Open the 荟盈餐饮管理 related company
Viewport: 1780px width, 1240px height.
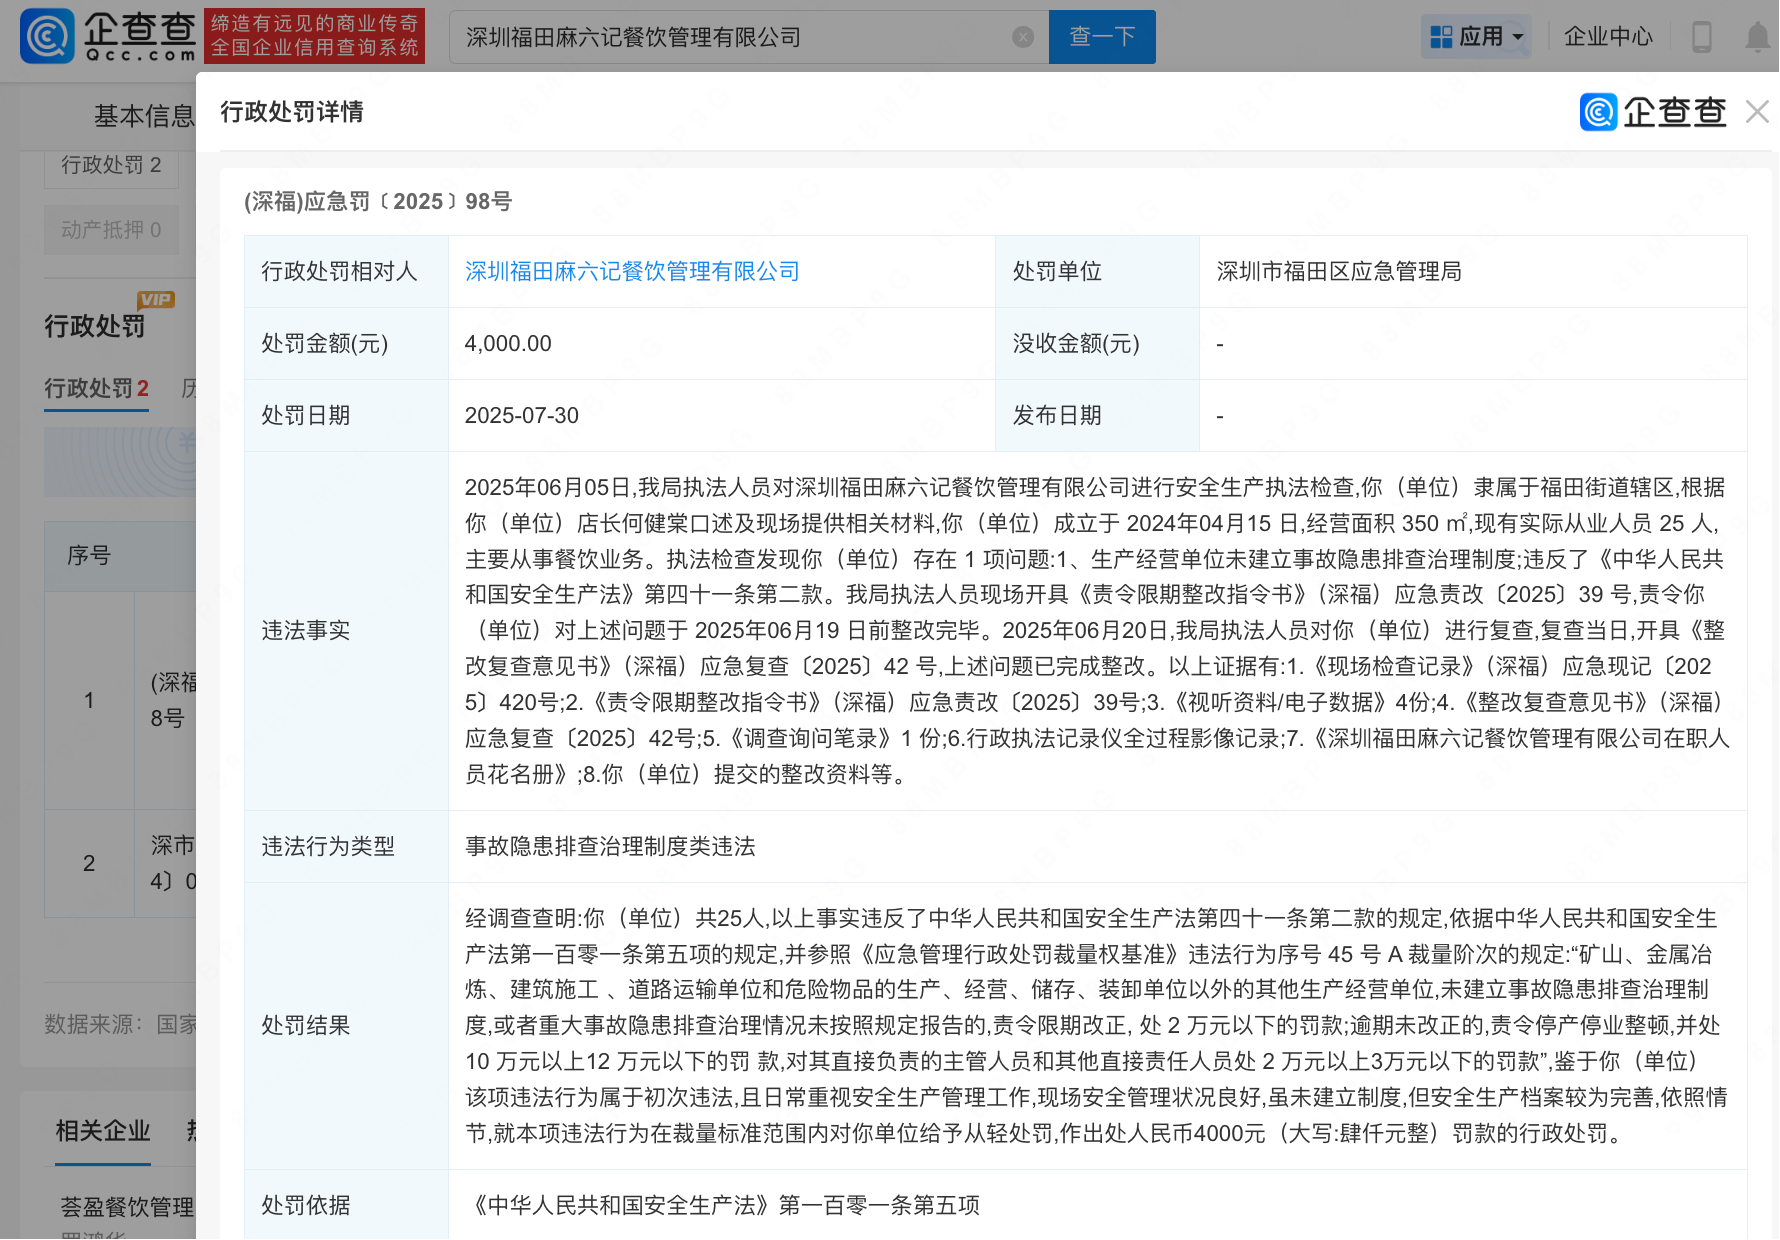pos(127,1207)
